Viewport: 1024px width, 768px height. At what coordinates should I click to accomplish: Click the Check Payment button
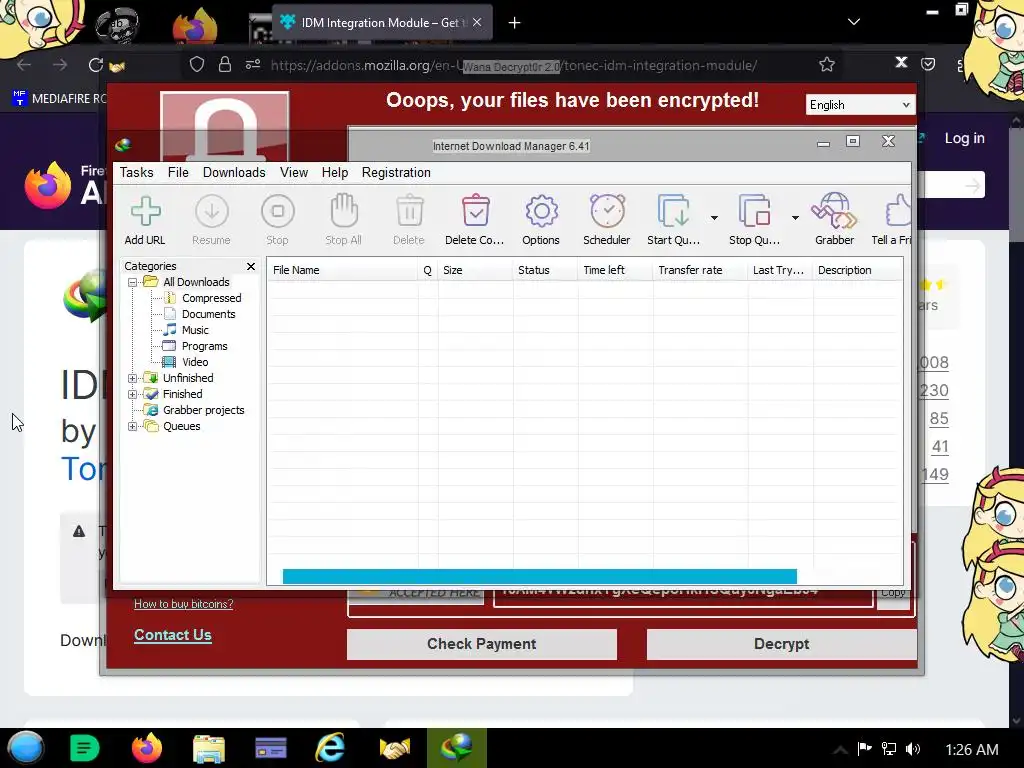[482, 644]
